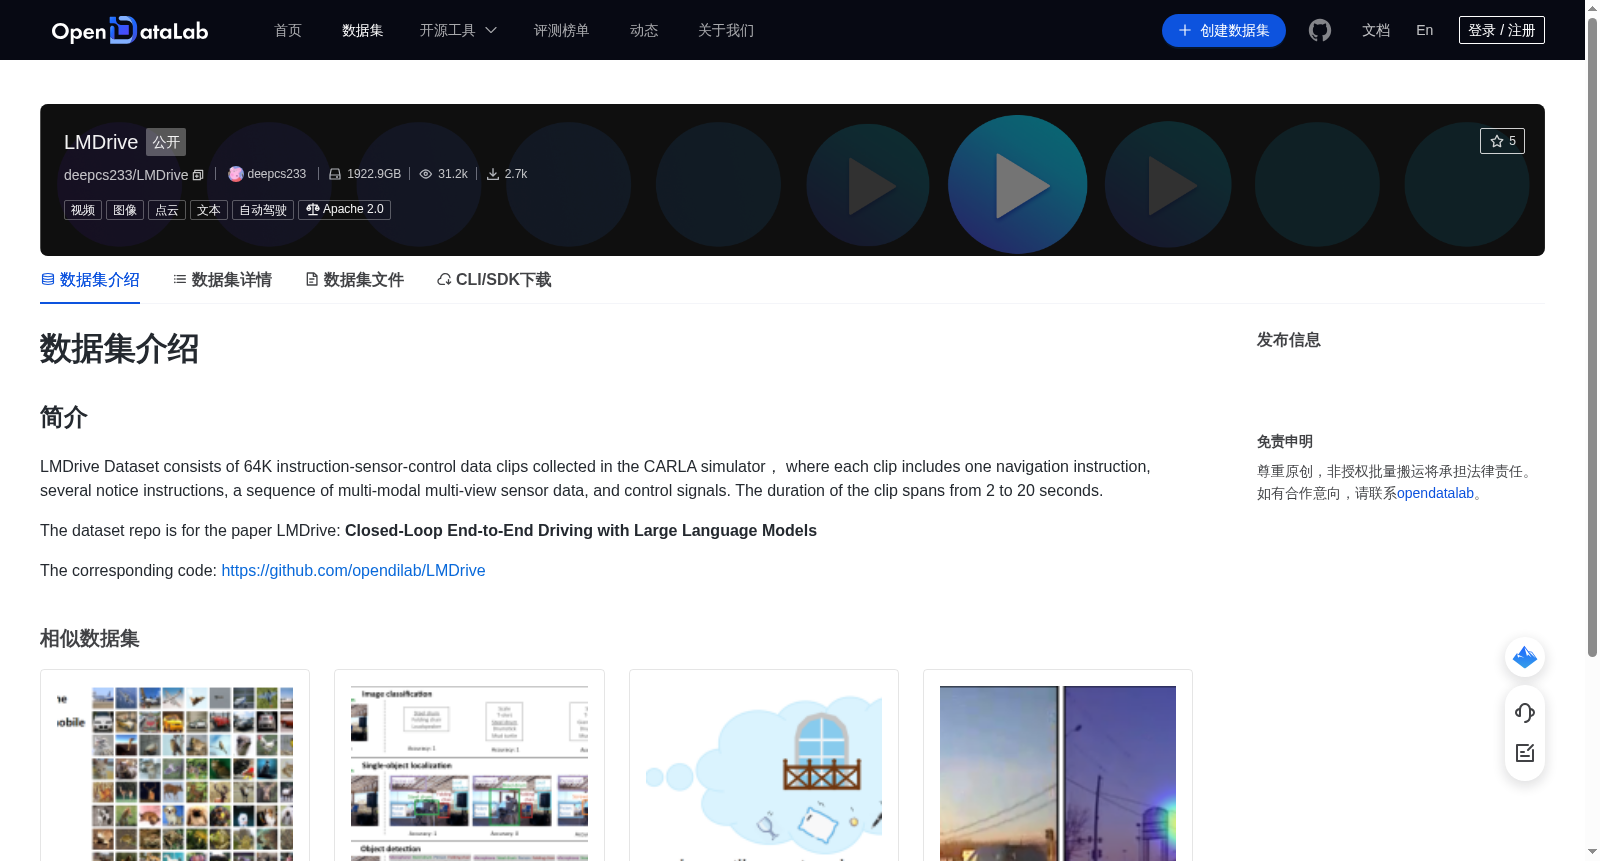The height and width of the screenshot is (861, 1600).
Task: Click the opendatalab contact link
Action: coord(1435,493)
